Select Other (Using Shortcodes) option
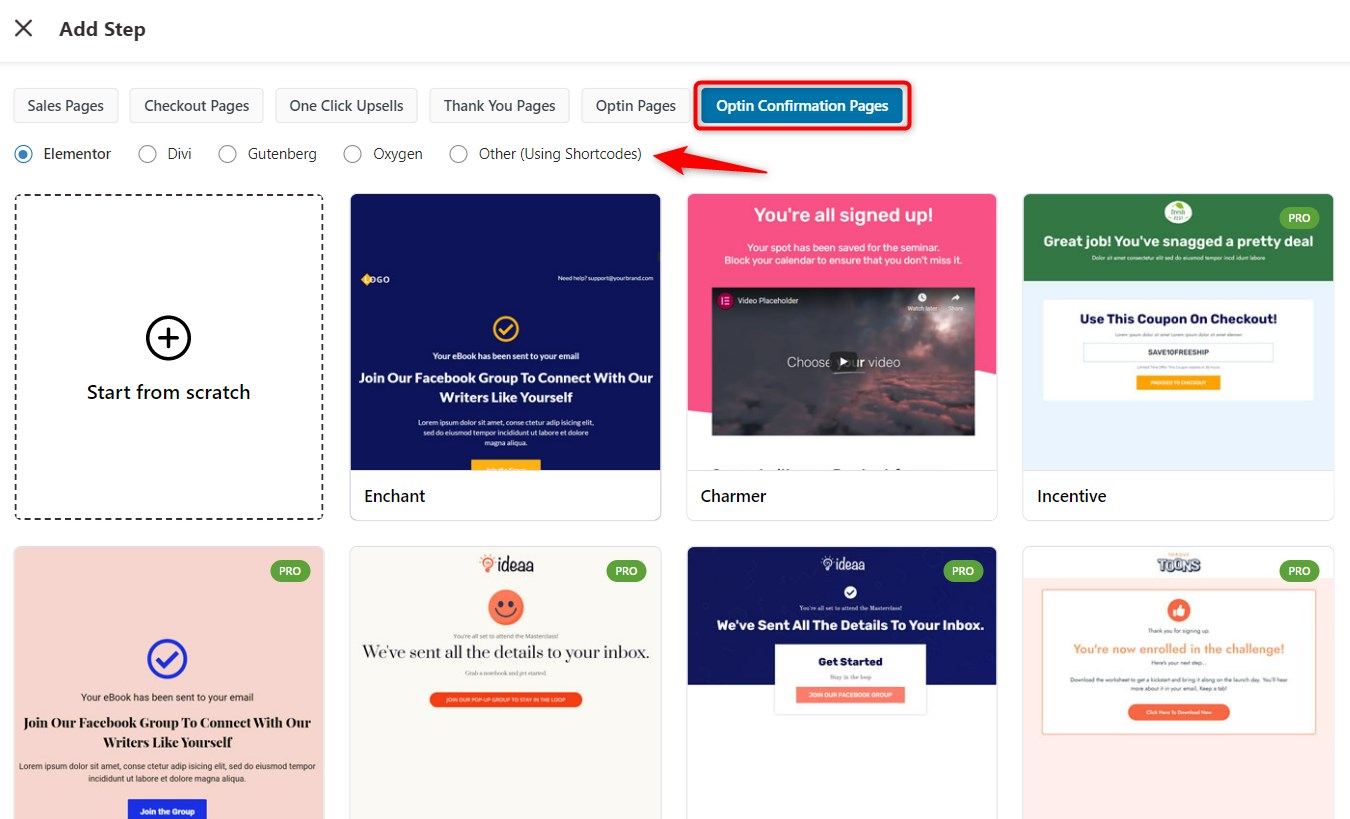The height and width of the screenshot is (819, 1350). point(458,154)
